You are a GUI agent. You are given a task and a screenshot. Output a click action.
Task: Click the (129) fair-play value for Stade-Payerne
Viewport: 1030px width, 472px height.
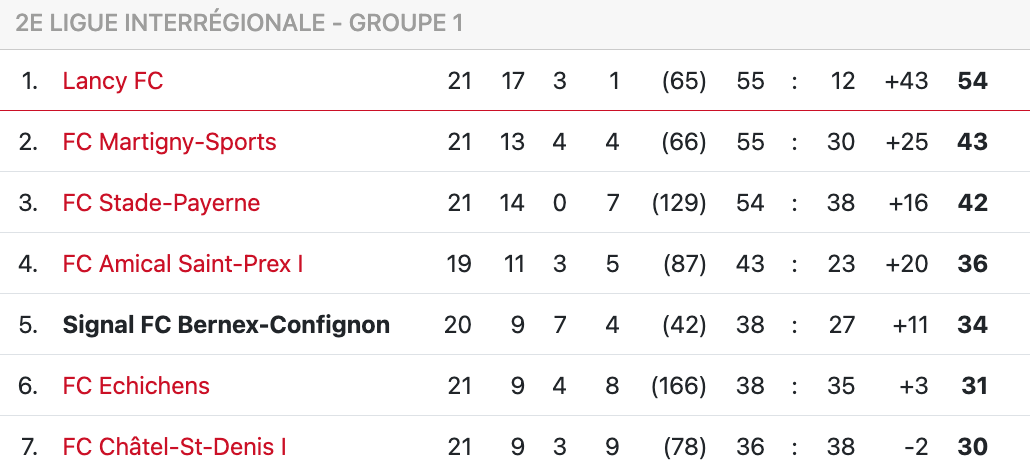point(679,203)
